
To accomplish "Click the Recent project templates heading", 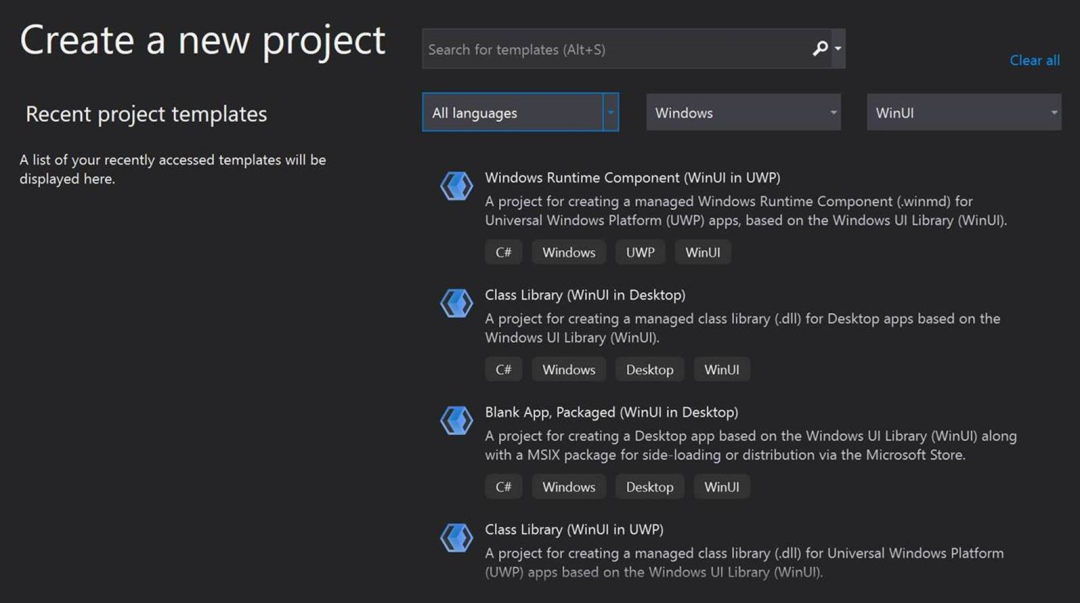I will click(x=146, y=114).
